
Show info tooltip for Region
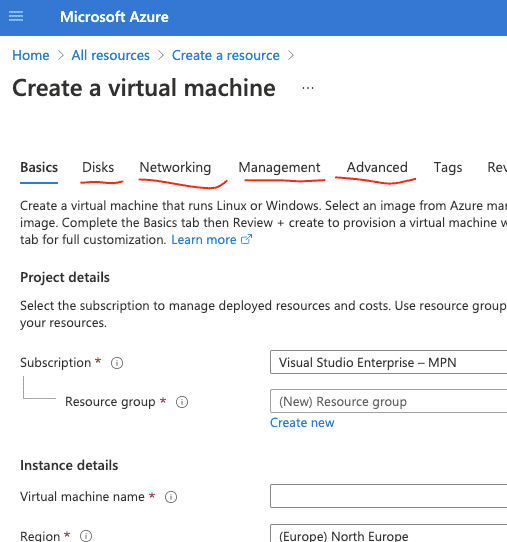tap(86, 536)
